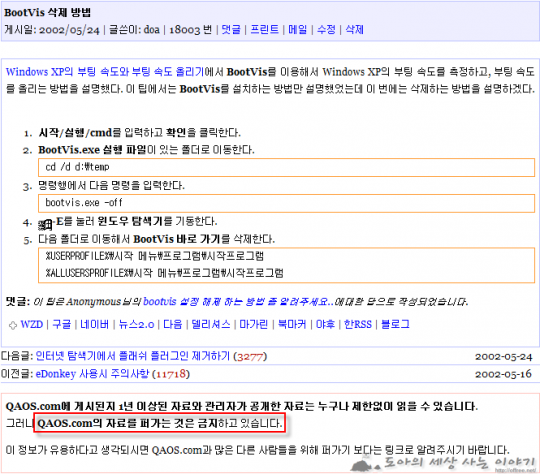Open the 댓글 link in the post header

[231, 30]
